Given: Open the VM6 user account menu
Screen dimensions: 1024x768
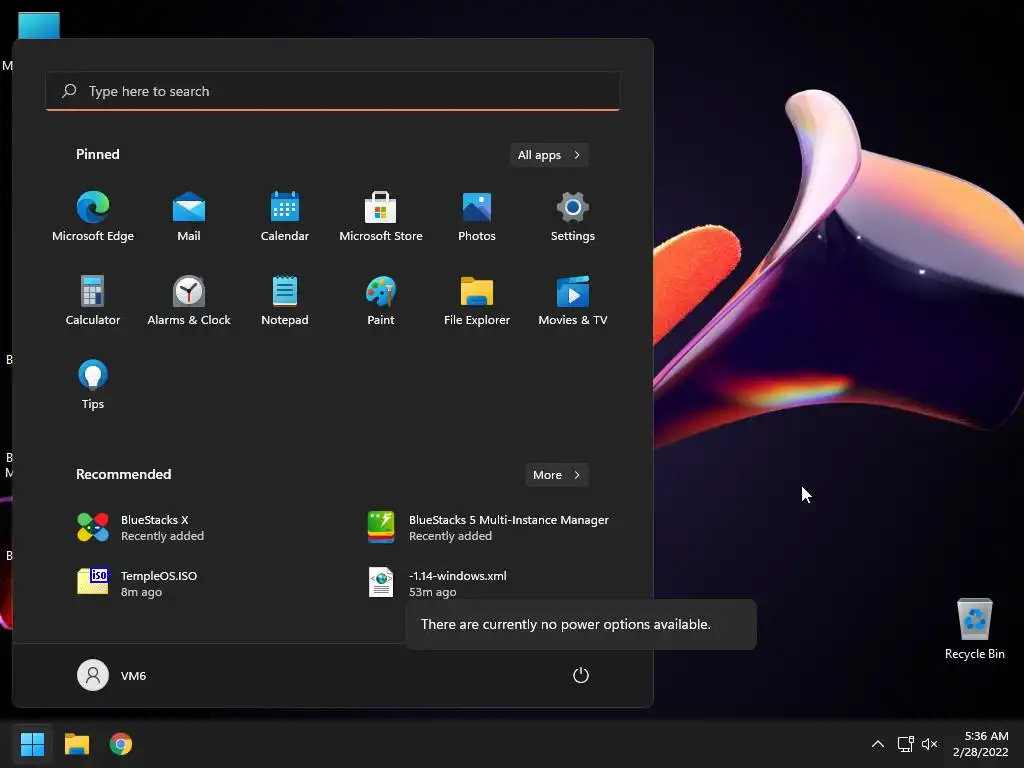Looking at the screenshot, I should pos(112,675).
